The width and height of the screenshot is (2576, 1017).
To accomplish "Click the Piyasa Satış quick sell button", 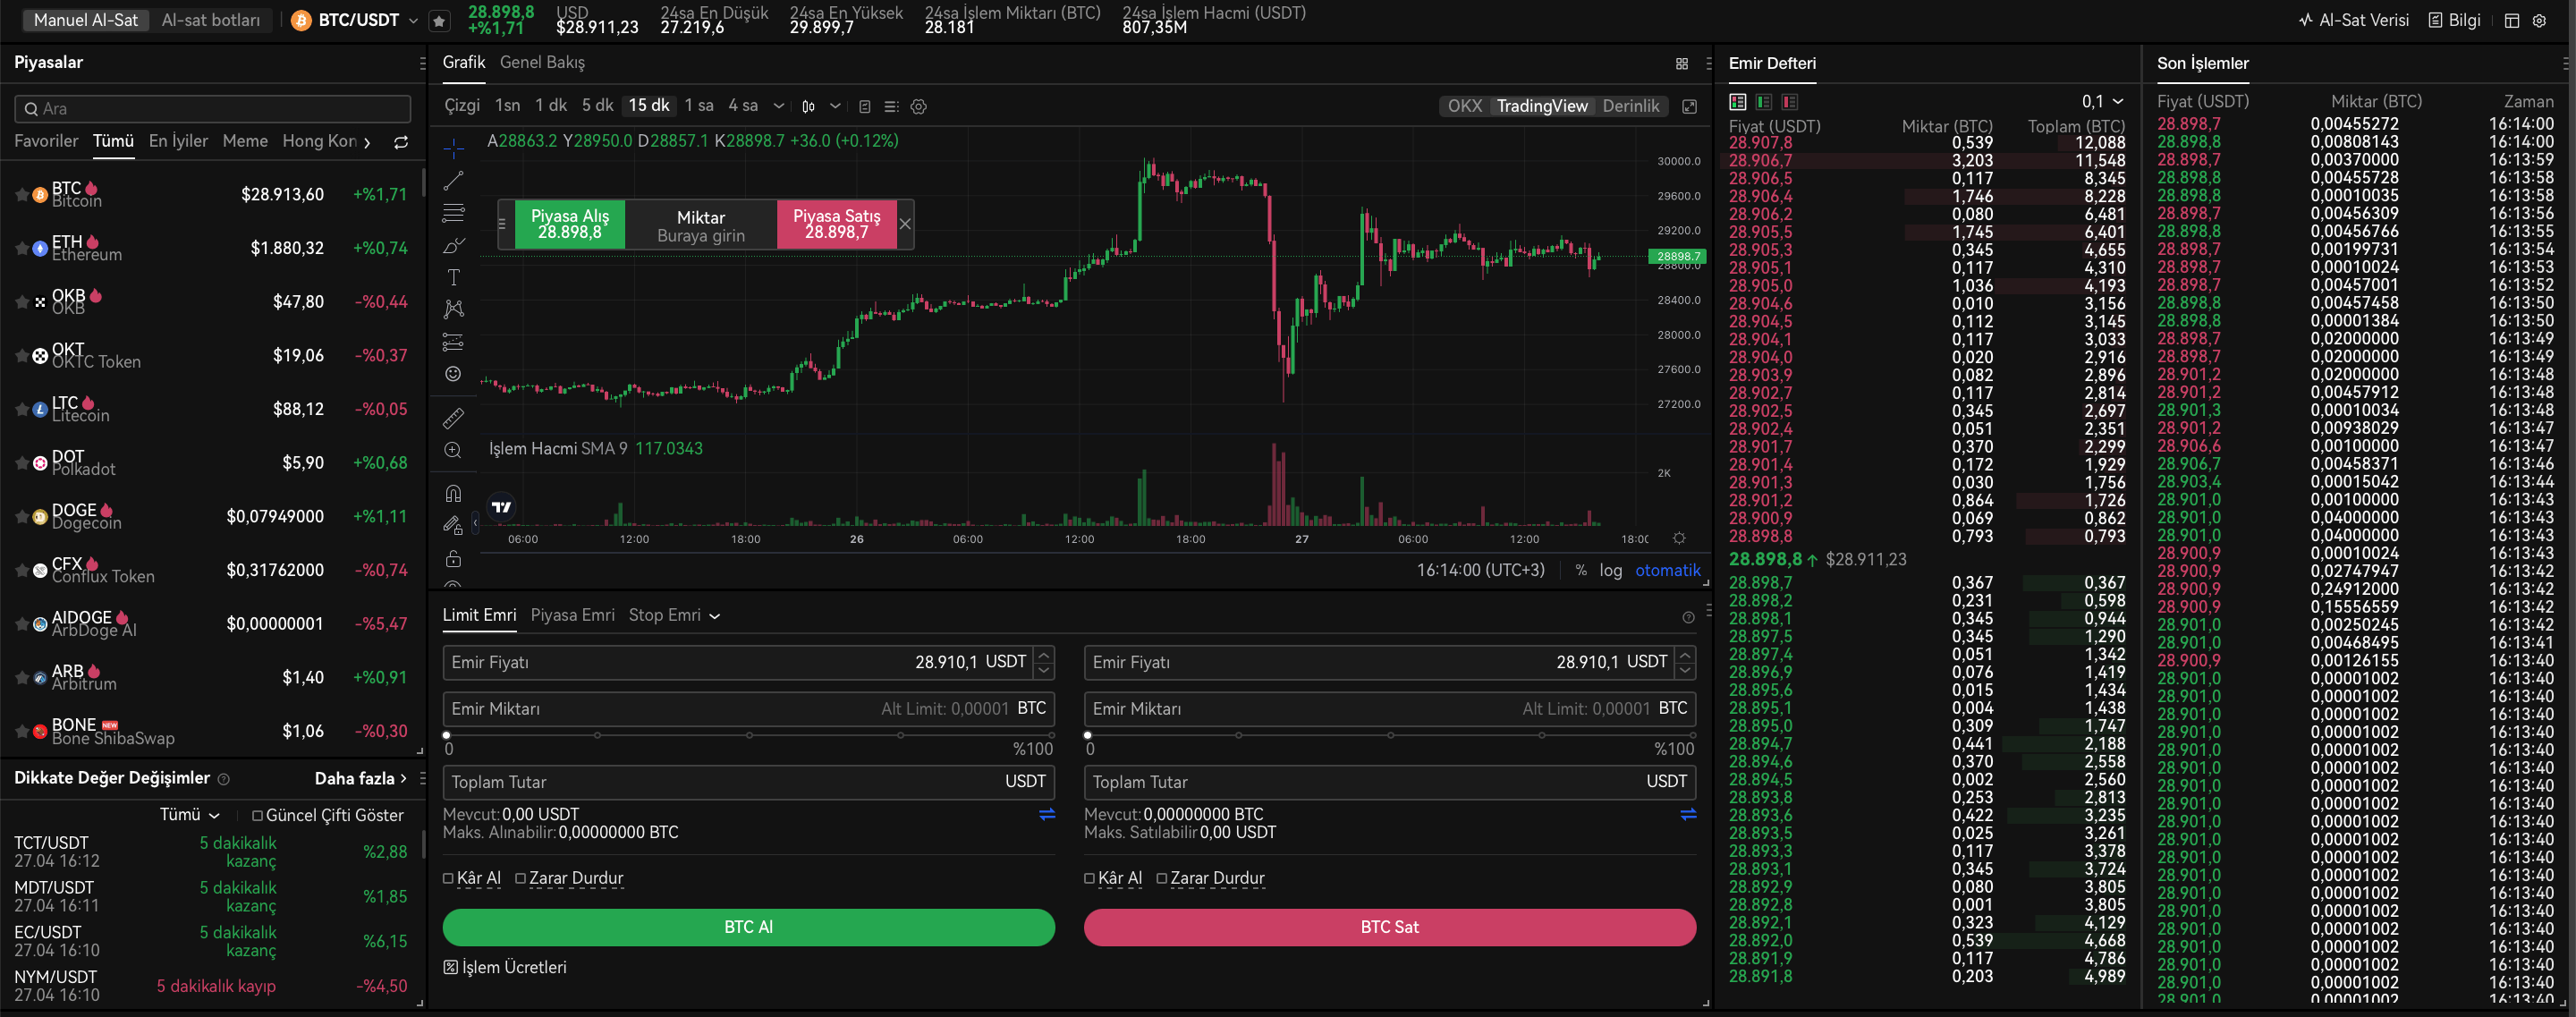I will tap(836, 224).
